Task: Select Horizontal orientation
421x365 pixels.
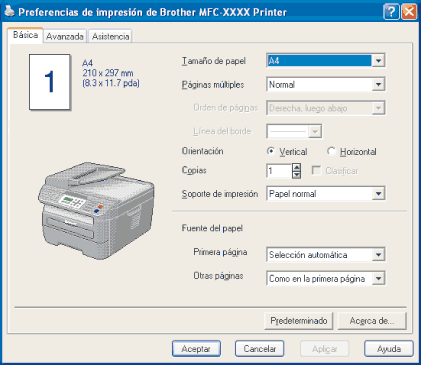Action: pyautogui.click(x=352, y=152)
